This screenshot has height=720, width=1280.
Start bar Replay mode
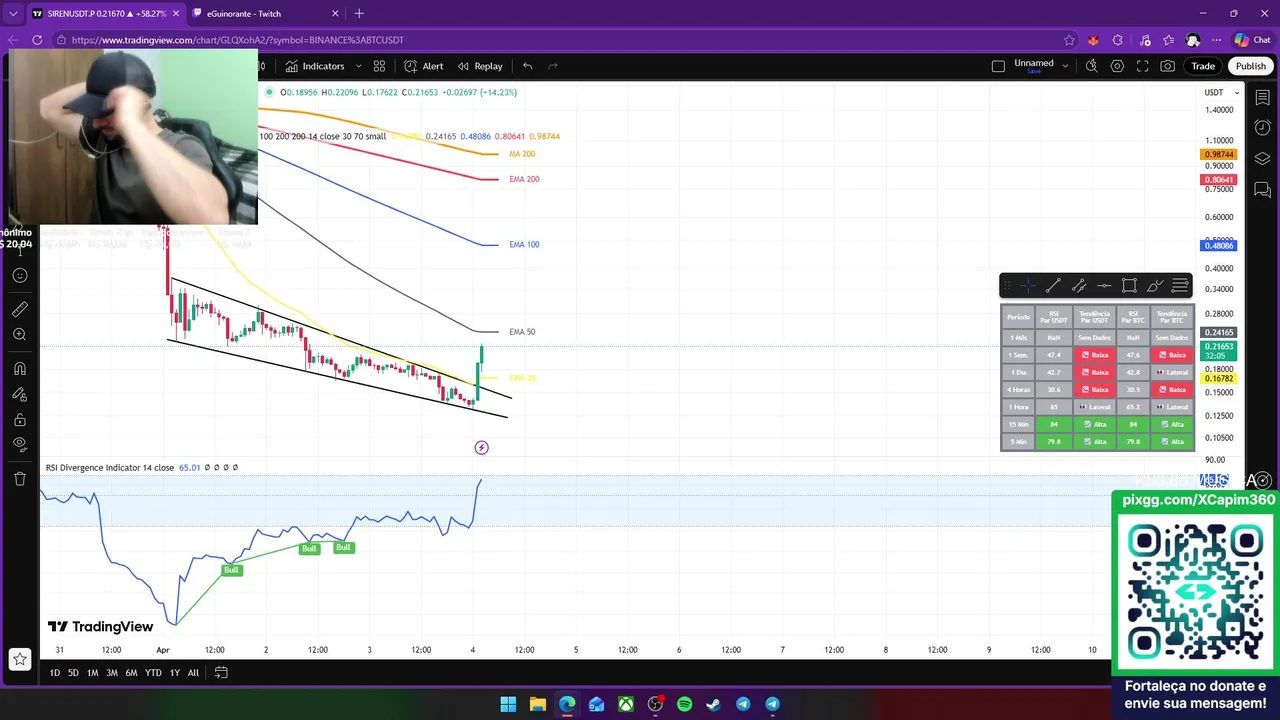click(479, 66)
